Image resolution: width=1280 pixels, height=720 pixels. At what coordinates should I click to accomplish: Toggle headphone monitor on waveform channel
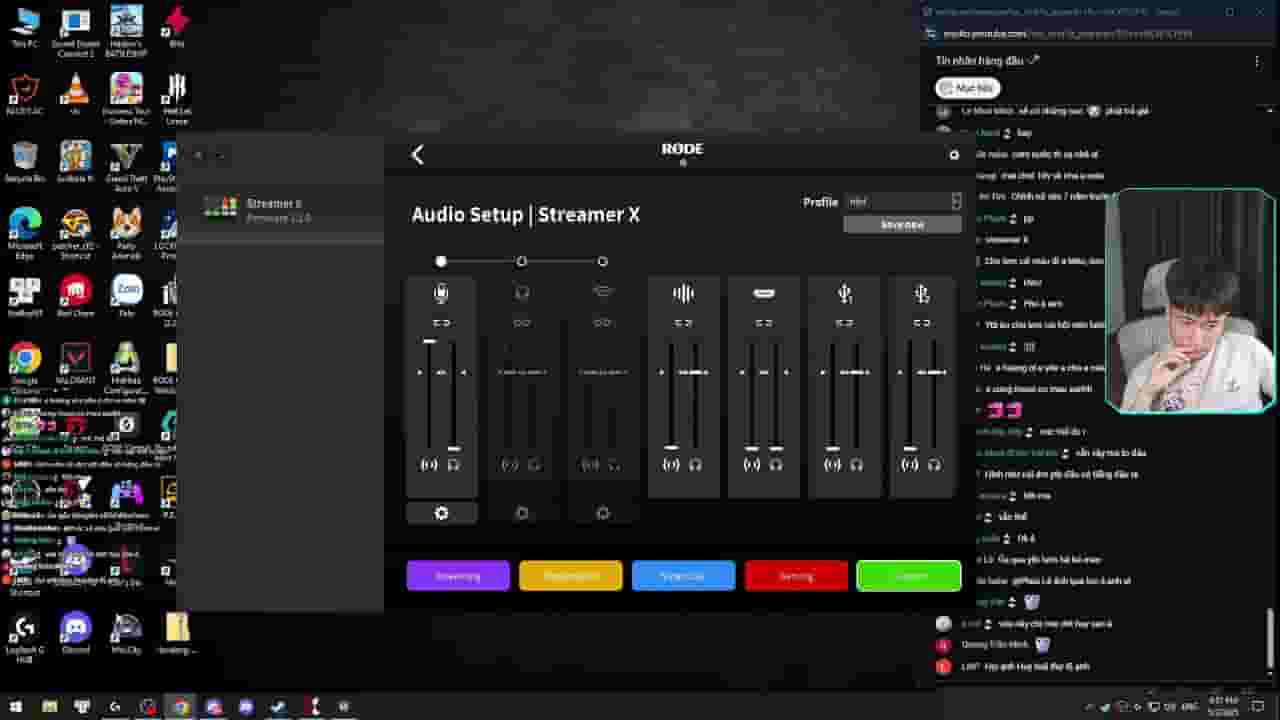coord(695,465)
